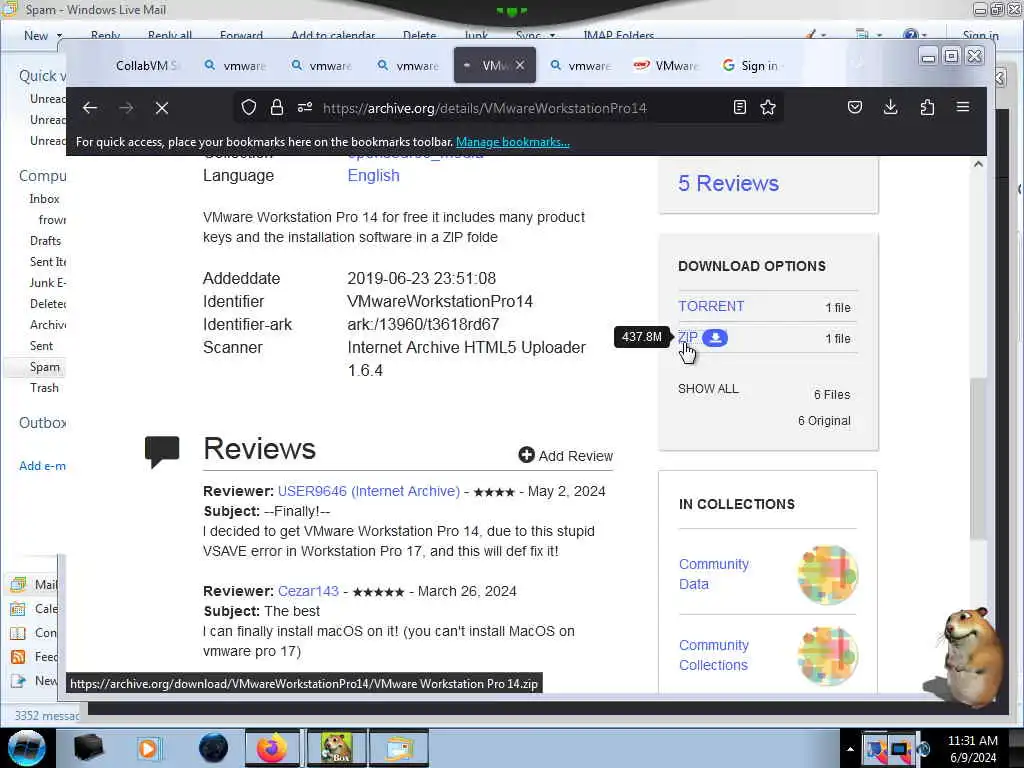Open the Pocket save icon

(855, 107)
